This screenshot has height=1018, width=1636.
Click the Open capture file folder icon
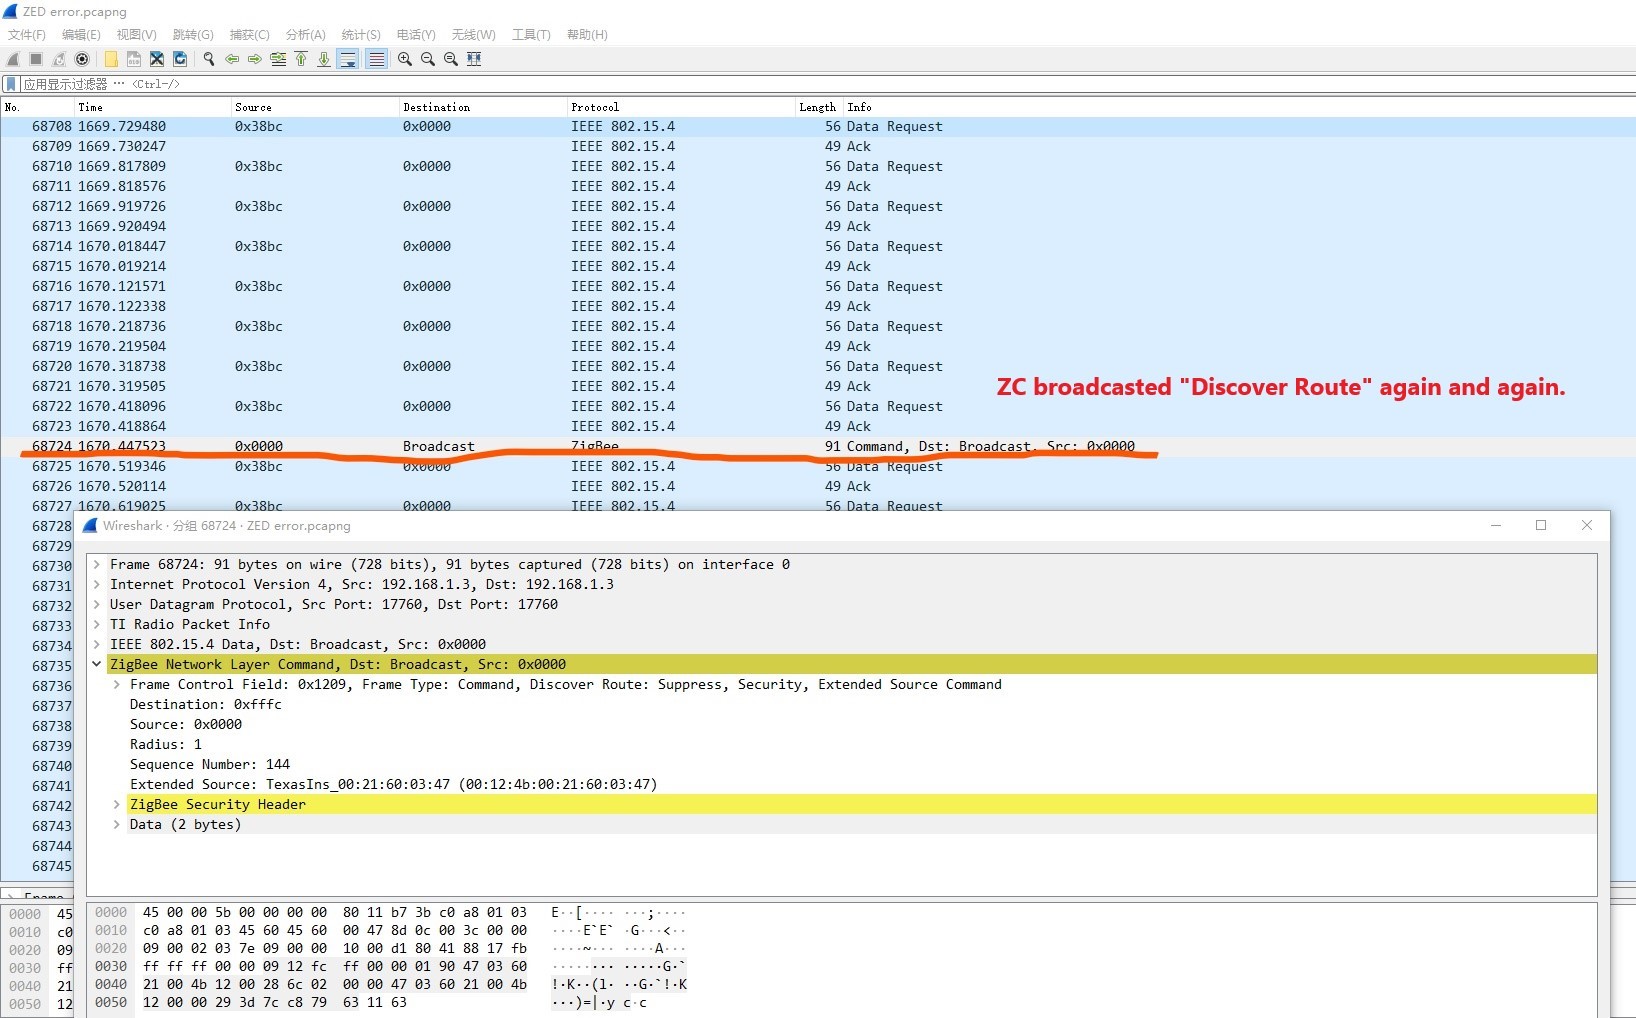point(111,59)
